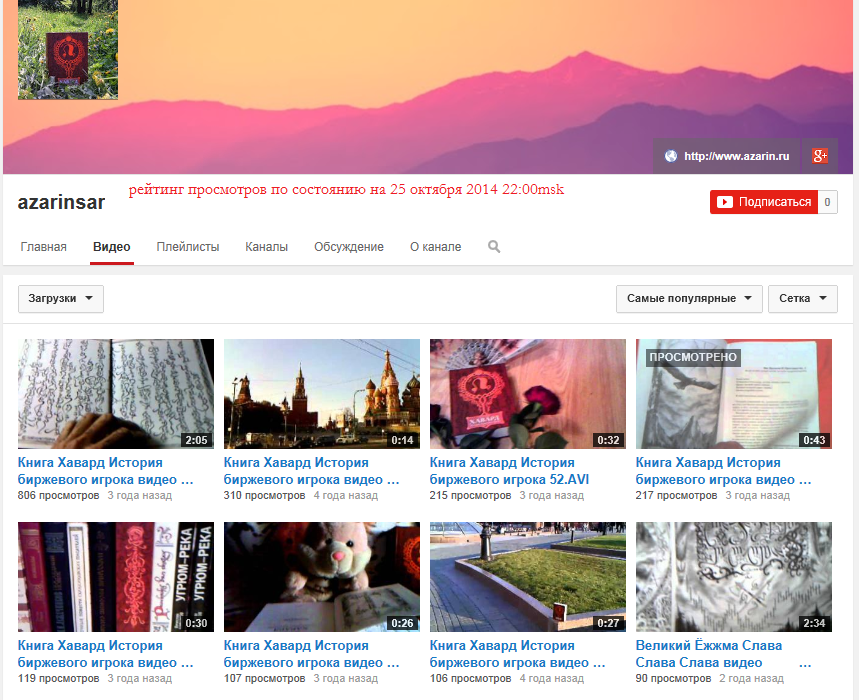The height and width of the screenshot is (700, 859).
Task: Open the Загрузки dropdown
Action: pyautogui.click(x=60, y=298)
